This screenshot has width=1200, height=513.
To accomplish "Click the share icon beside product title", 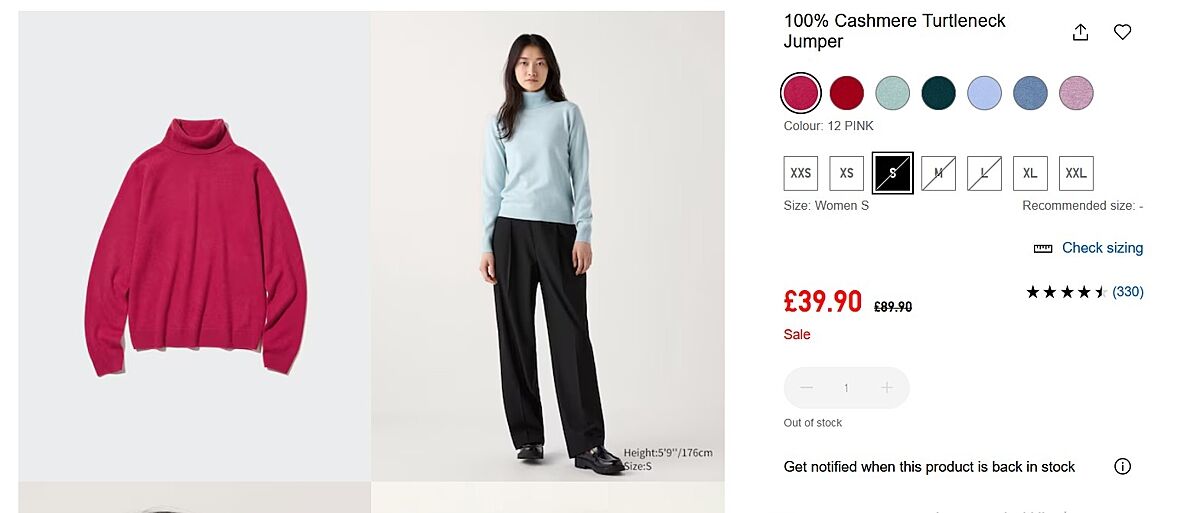I will (x=1080, y=32).
